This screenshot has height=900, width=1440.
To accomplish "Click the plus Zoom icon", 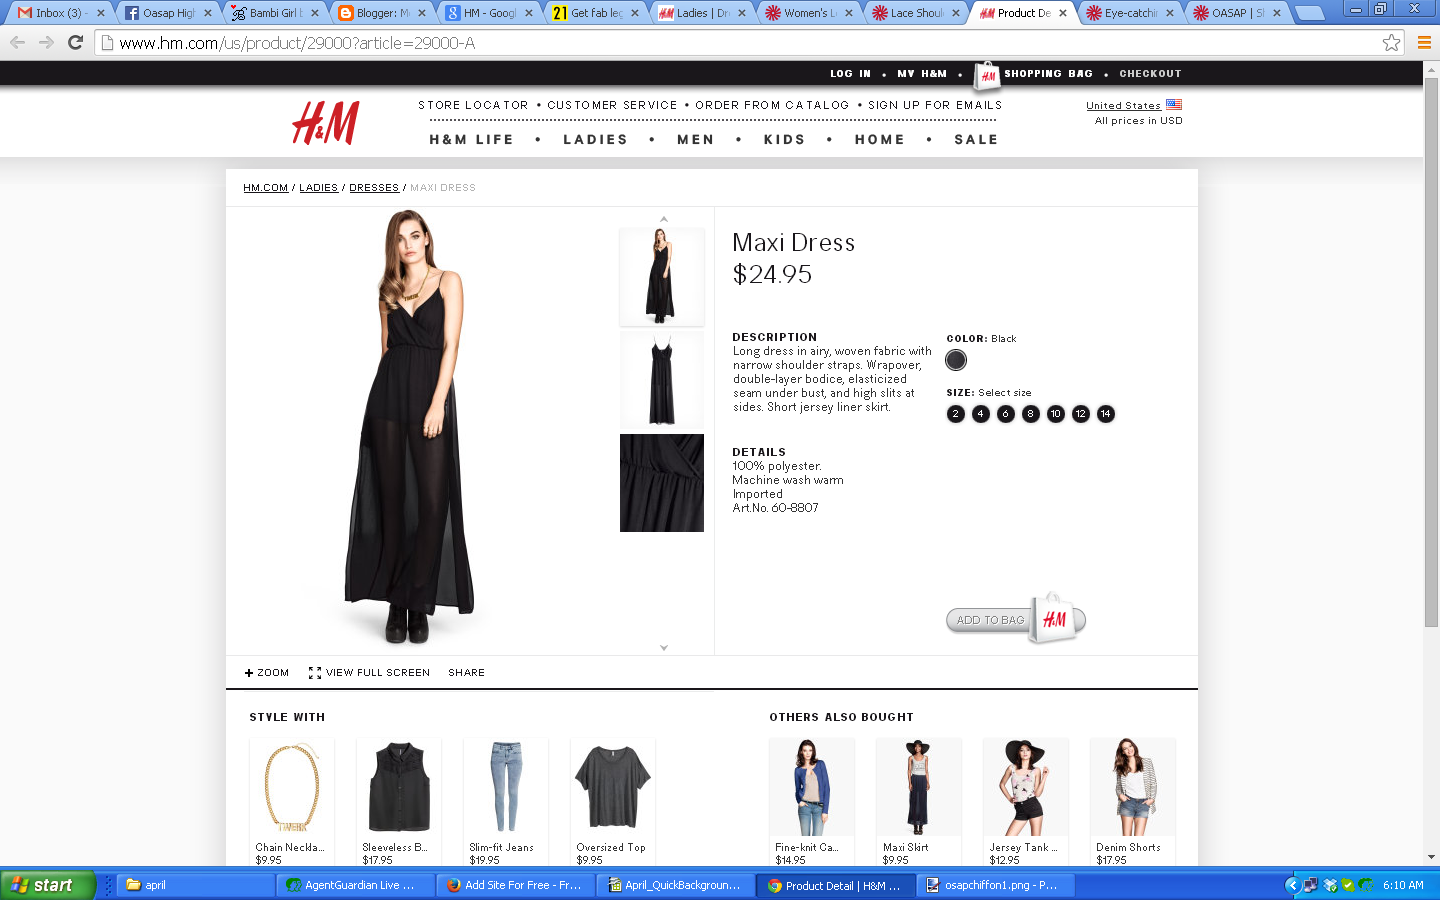I will (x=249, y=673).
